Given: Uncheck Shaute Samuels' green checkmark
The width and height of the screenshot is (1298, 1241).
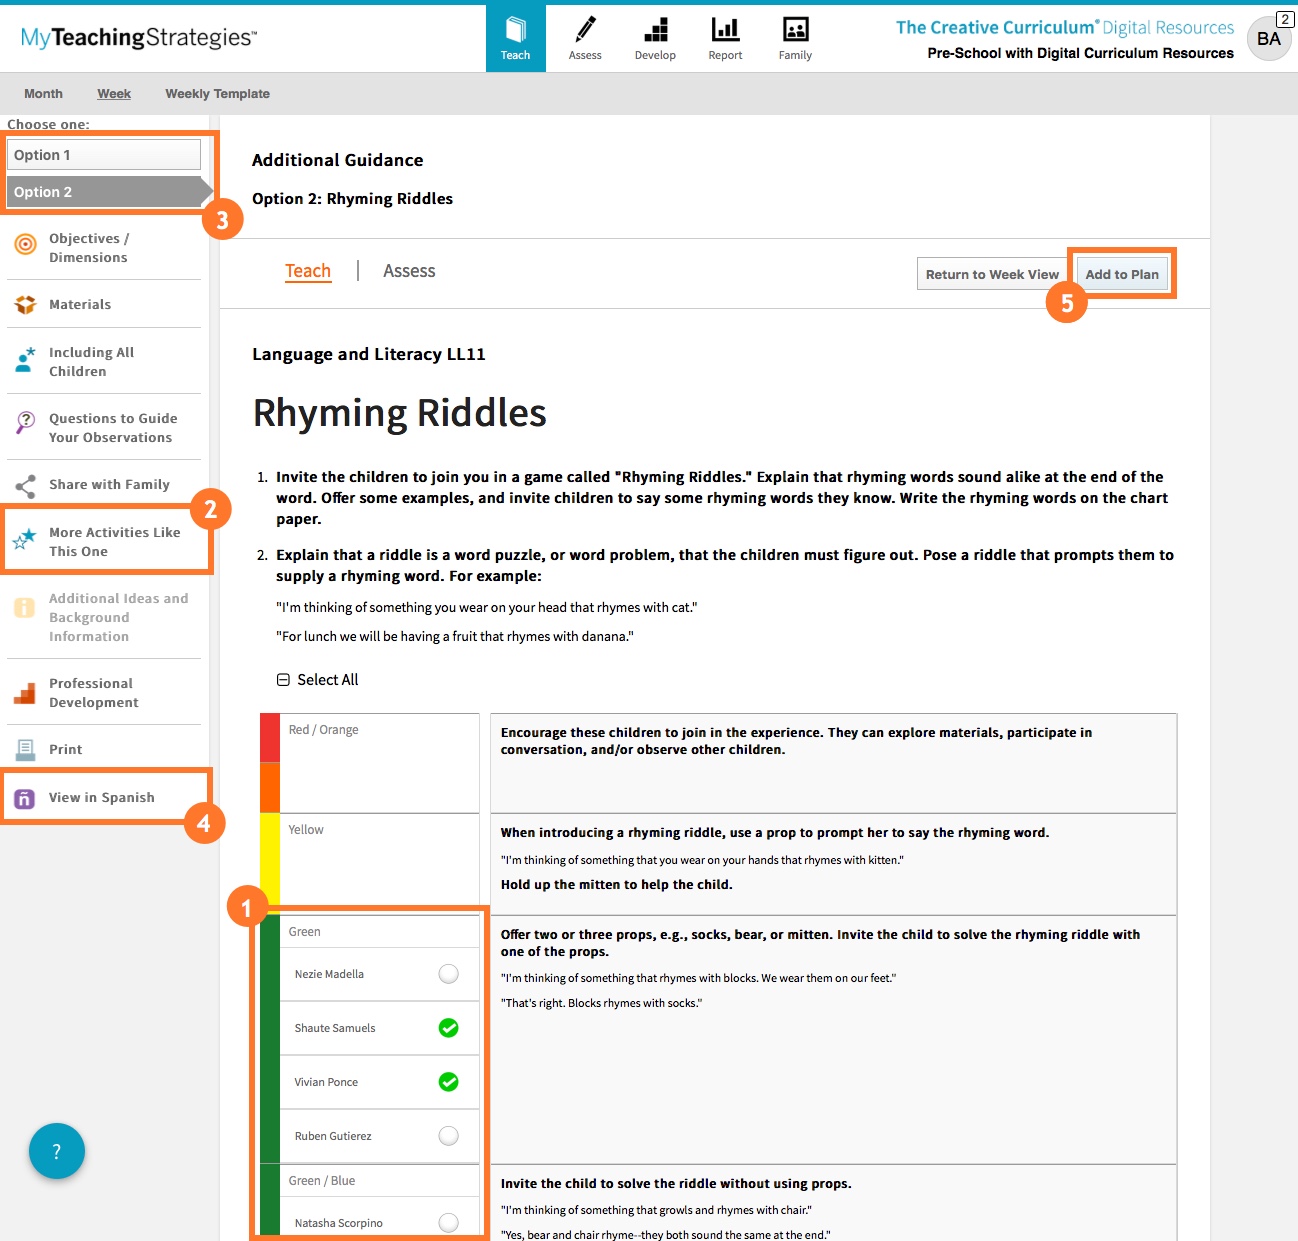Looking at the screenshot, I should (x=448, y=1028).
